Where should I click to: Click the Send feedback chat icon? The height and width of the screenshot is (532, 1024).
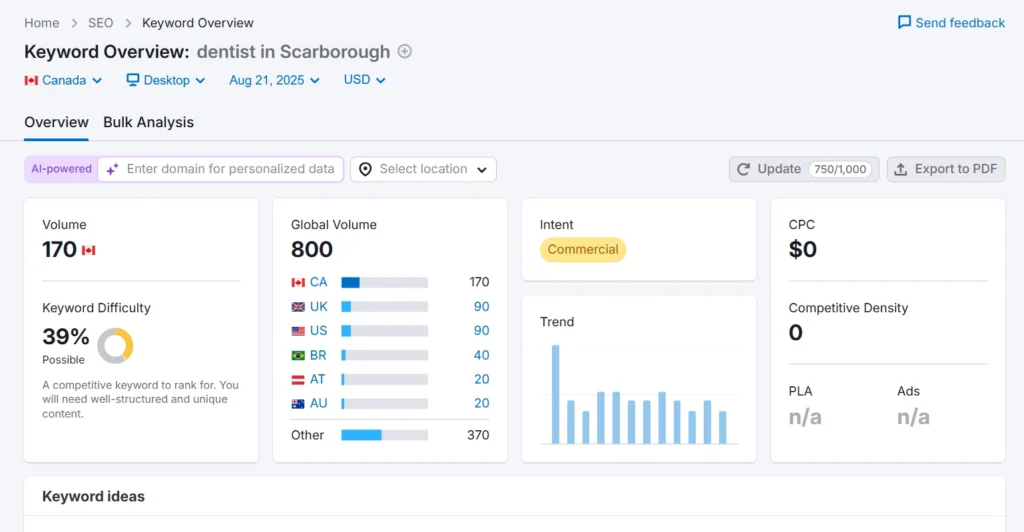(x=904, y=23)
